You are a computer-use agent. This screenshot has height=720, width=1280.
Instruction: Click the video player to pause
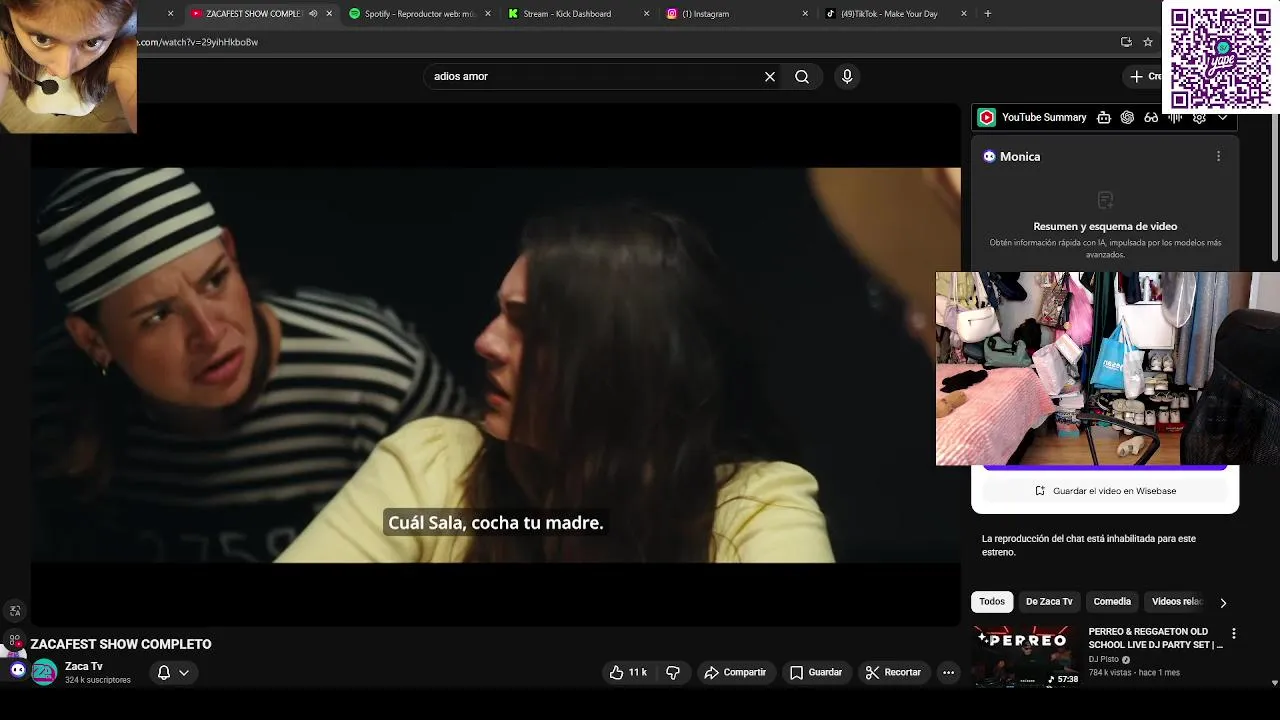(495, 365)
